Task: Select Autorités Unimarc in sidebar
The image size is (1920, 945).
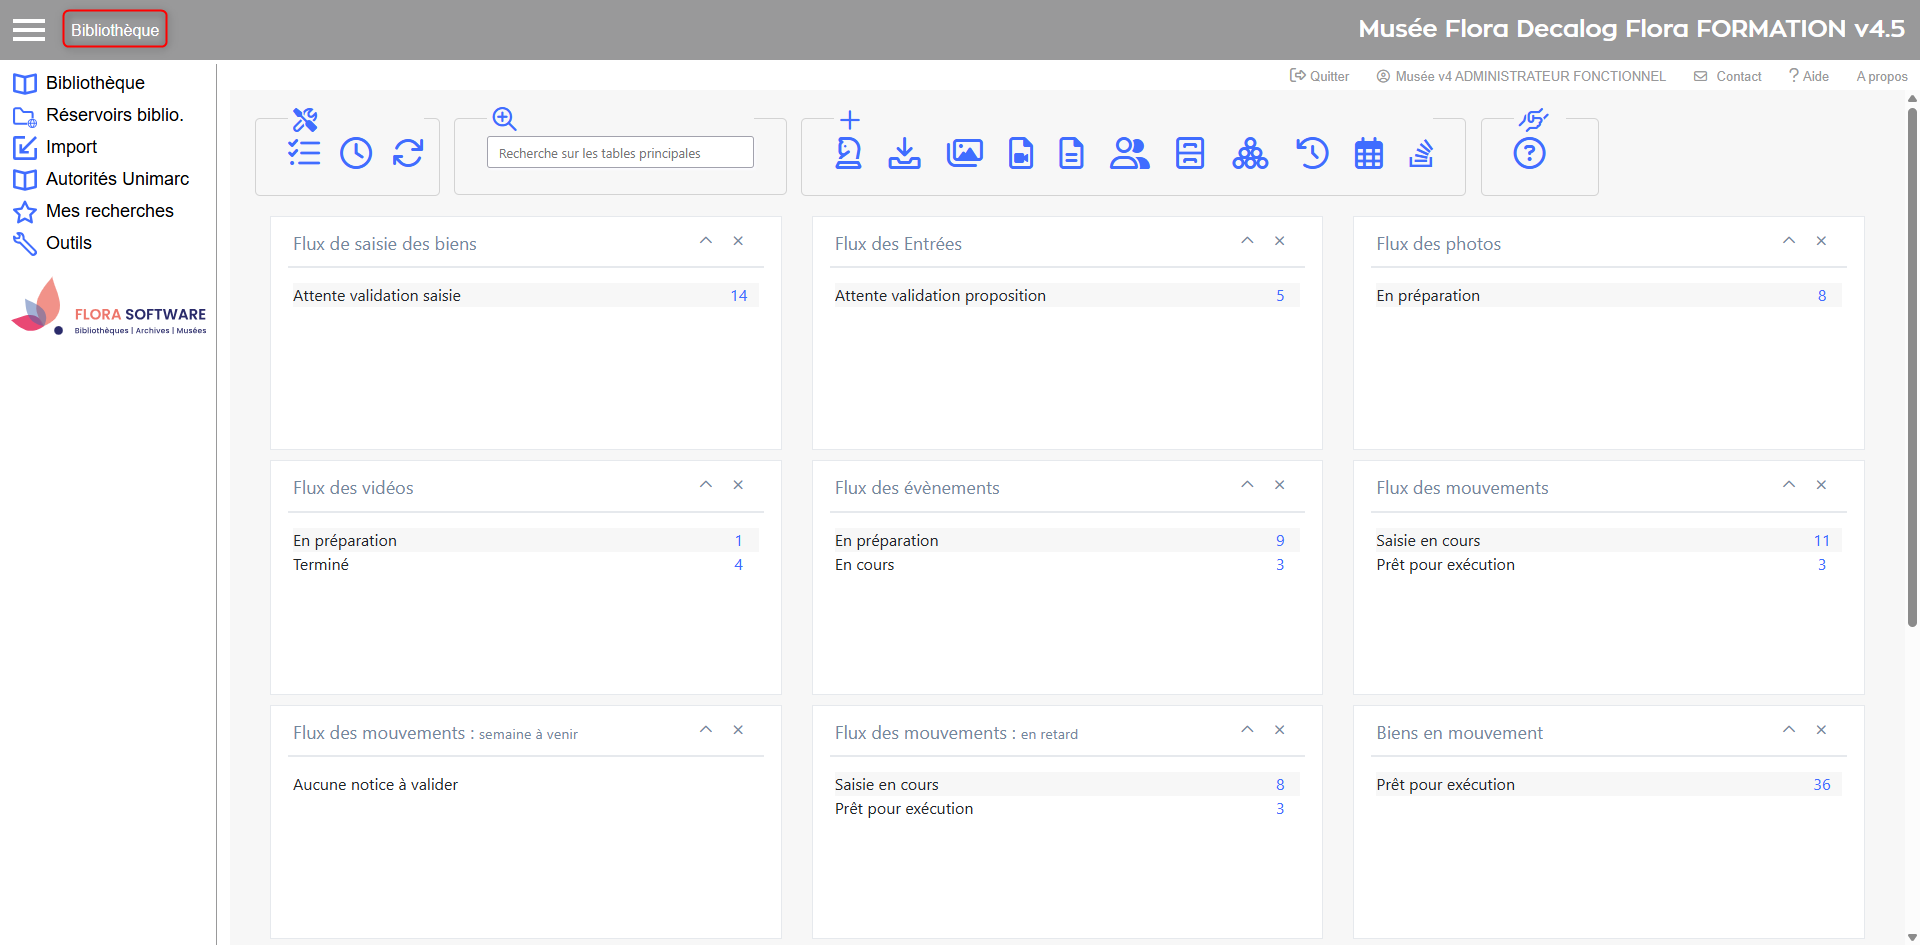Action: point(117,179)
